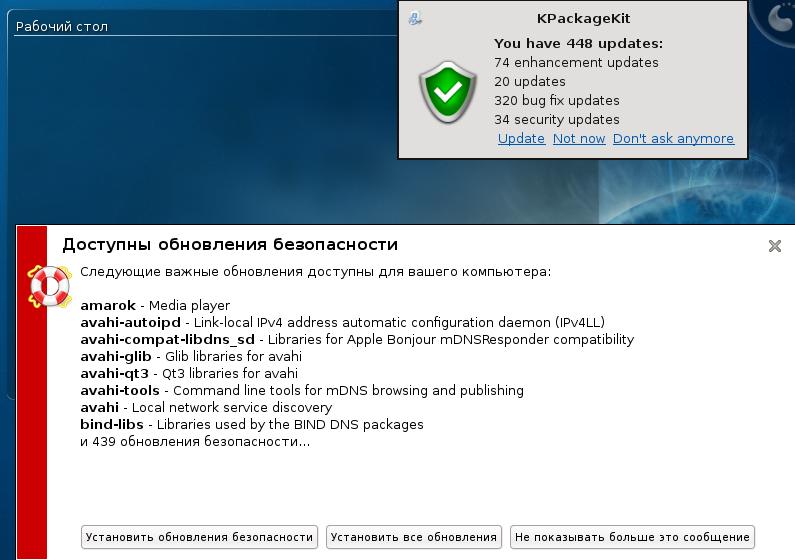Click the avahi-tools package entry
The width and height of the screenshot is (795, 560).
[302, 390]
